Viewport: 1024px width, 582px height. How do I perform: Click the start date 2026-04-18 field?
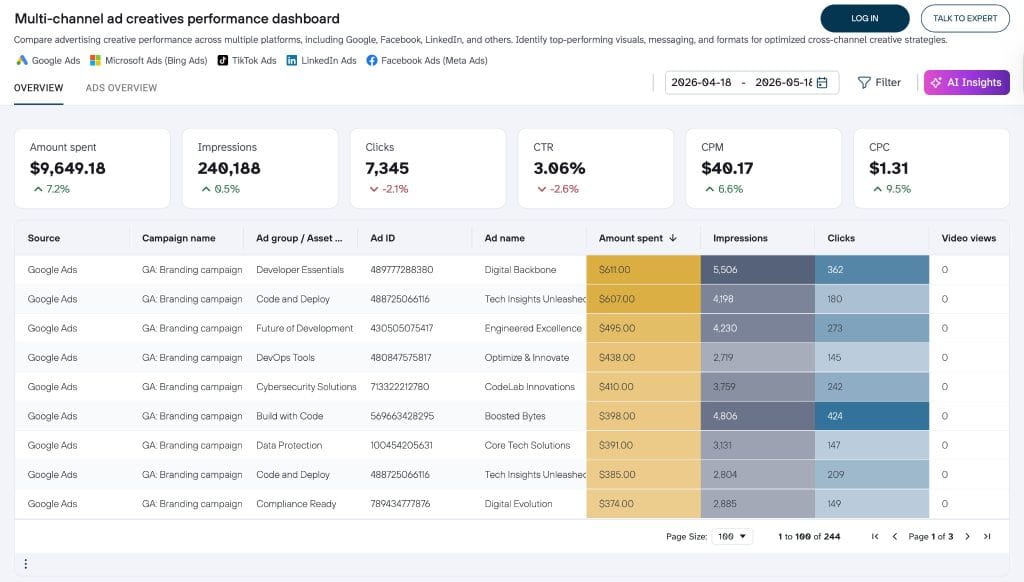click(x=701, y=82)
